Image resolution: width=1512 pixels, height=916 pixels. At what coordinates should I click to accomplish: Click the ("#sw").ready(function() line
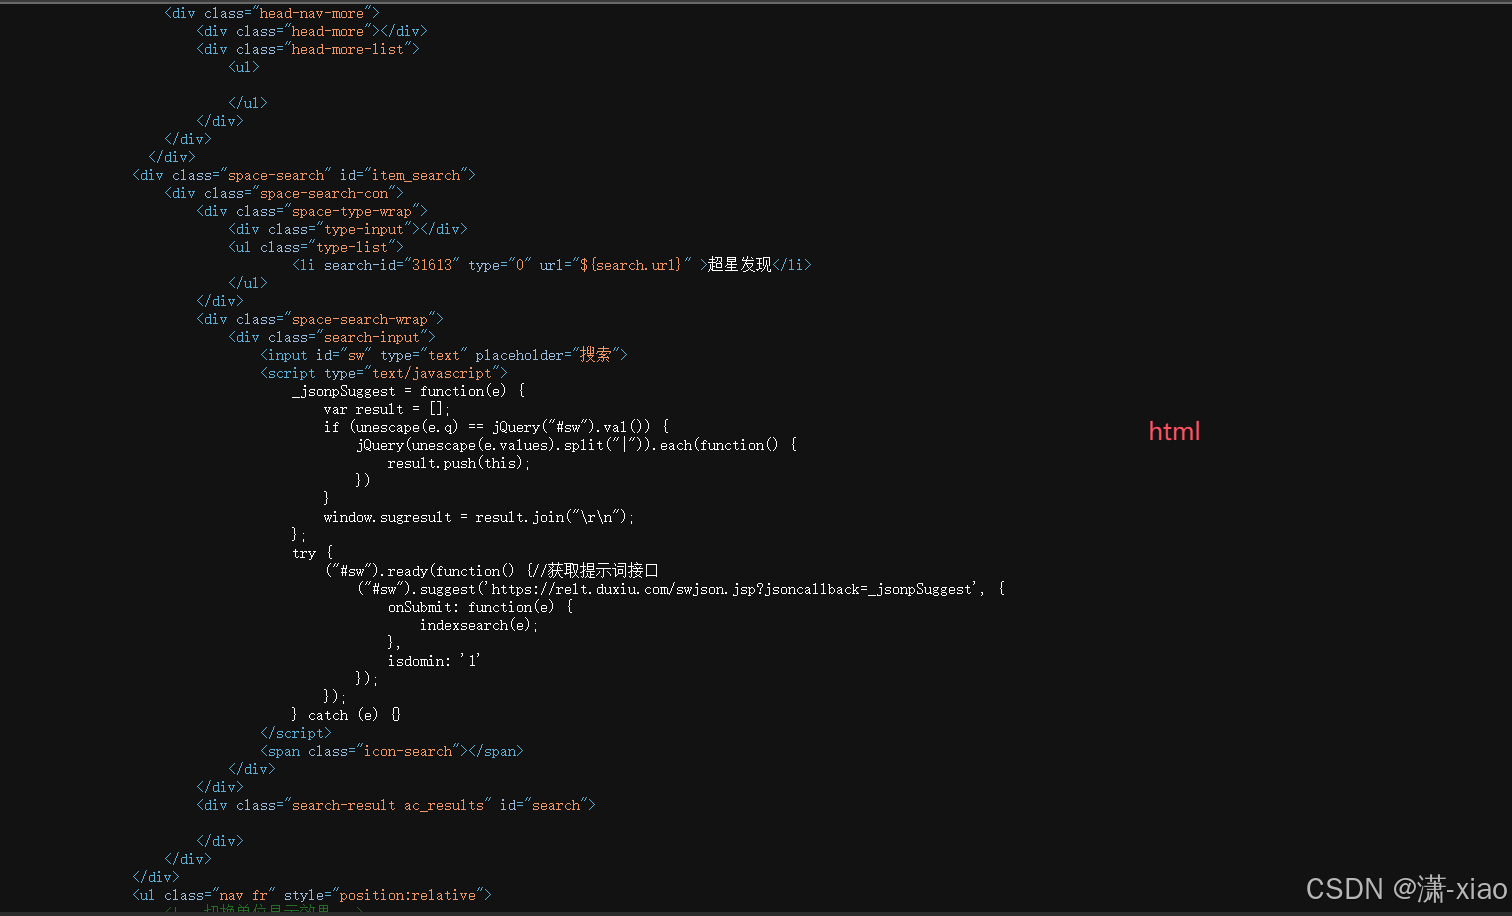[x=492, y=571]
